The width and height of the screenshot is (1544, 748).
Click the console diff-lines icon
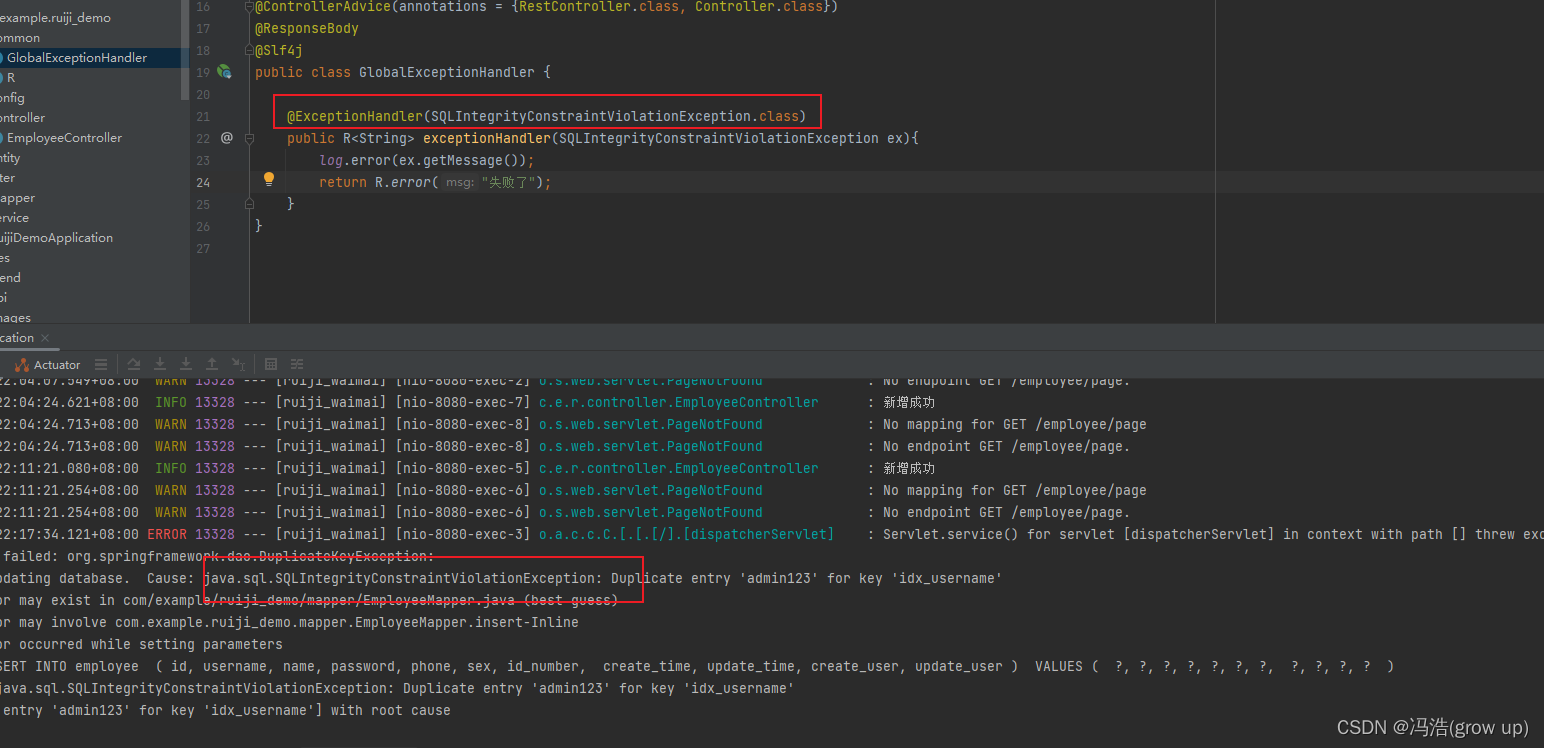(297, 364)
